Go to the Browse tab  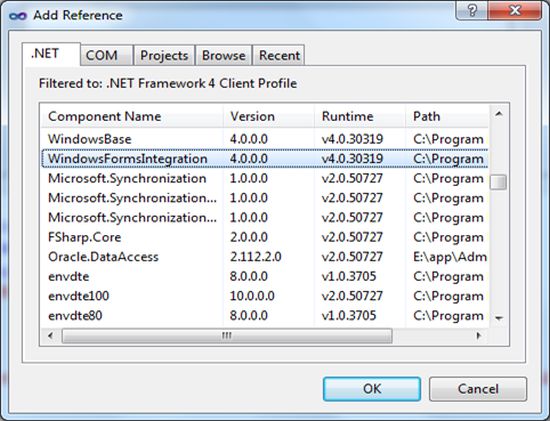[x=223, y=55]
